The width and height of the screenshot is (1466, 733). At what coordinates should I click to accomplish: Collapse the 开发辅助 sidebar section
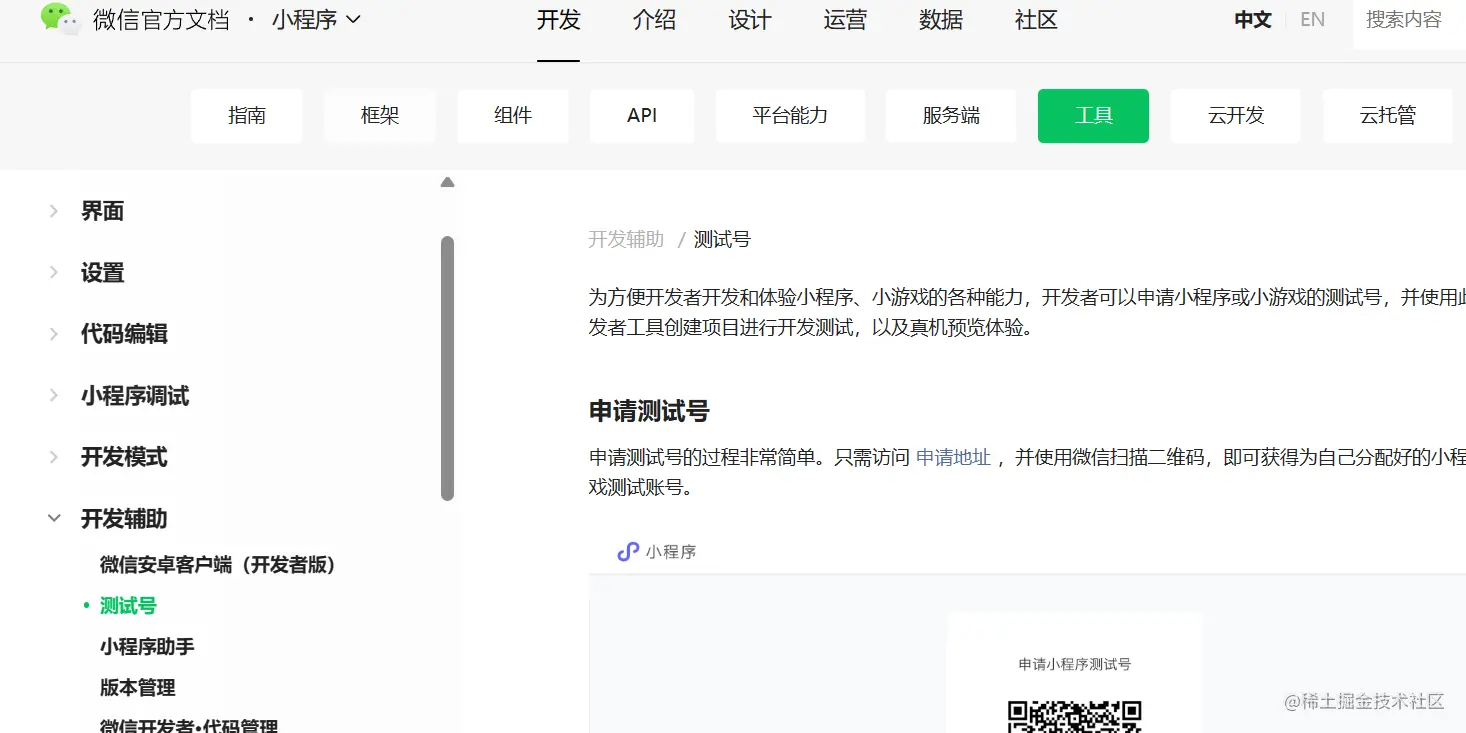coord(54,518)
